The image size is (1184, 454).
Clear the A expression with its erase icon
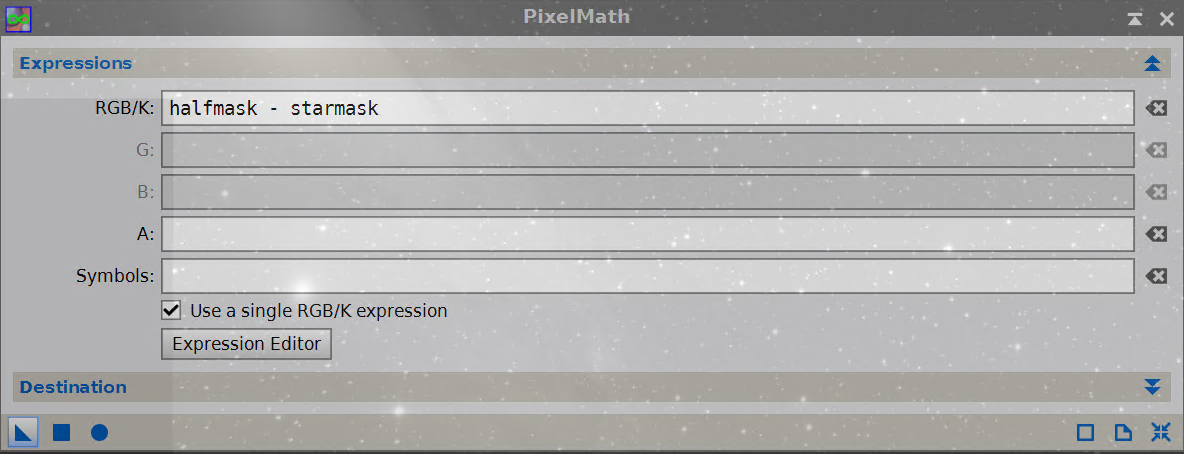pos(1155,234)
